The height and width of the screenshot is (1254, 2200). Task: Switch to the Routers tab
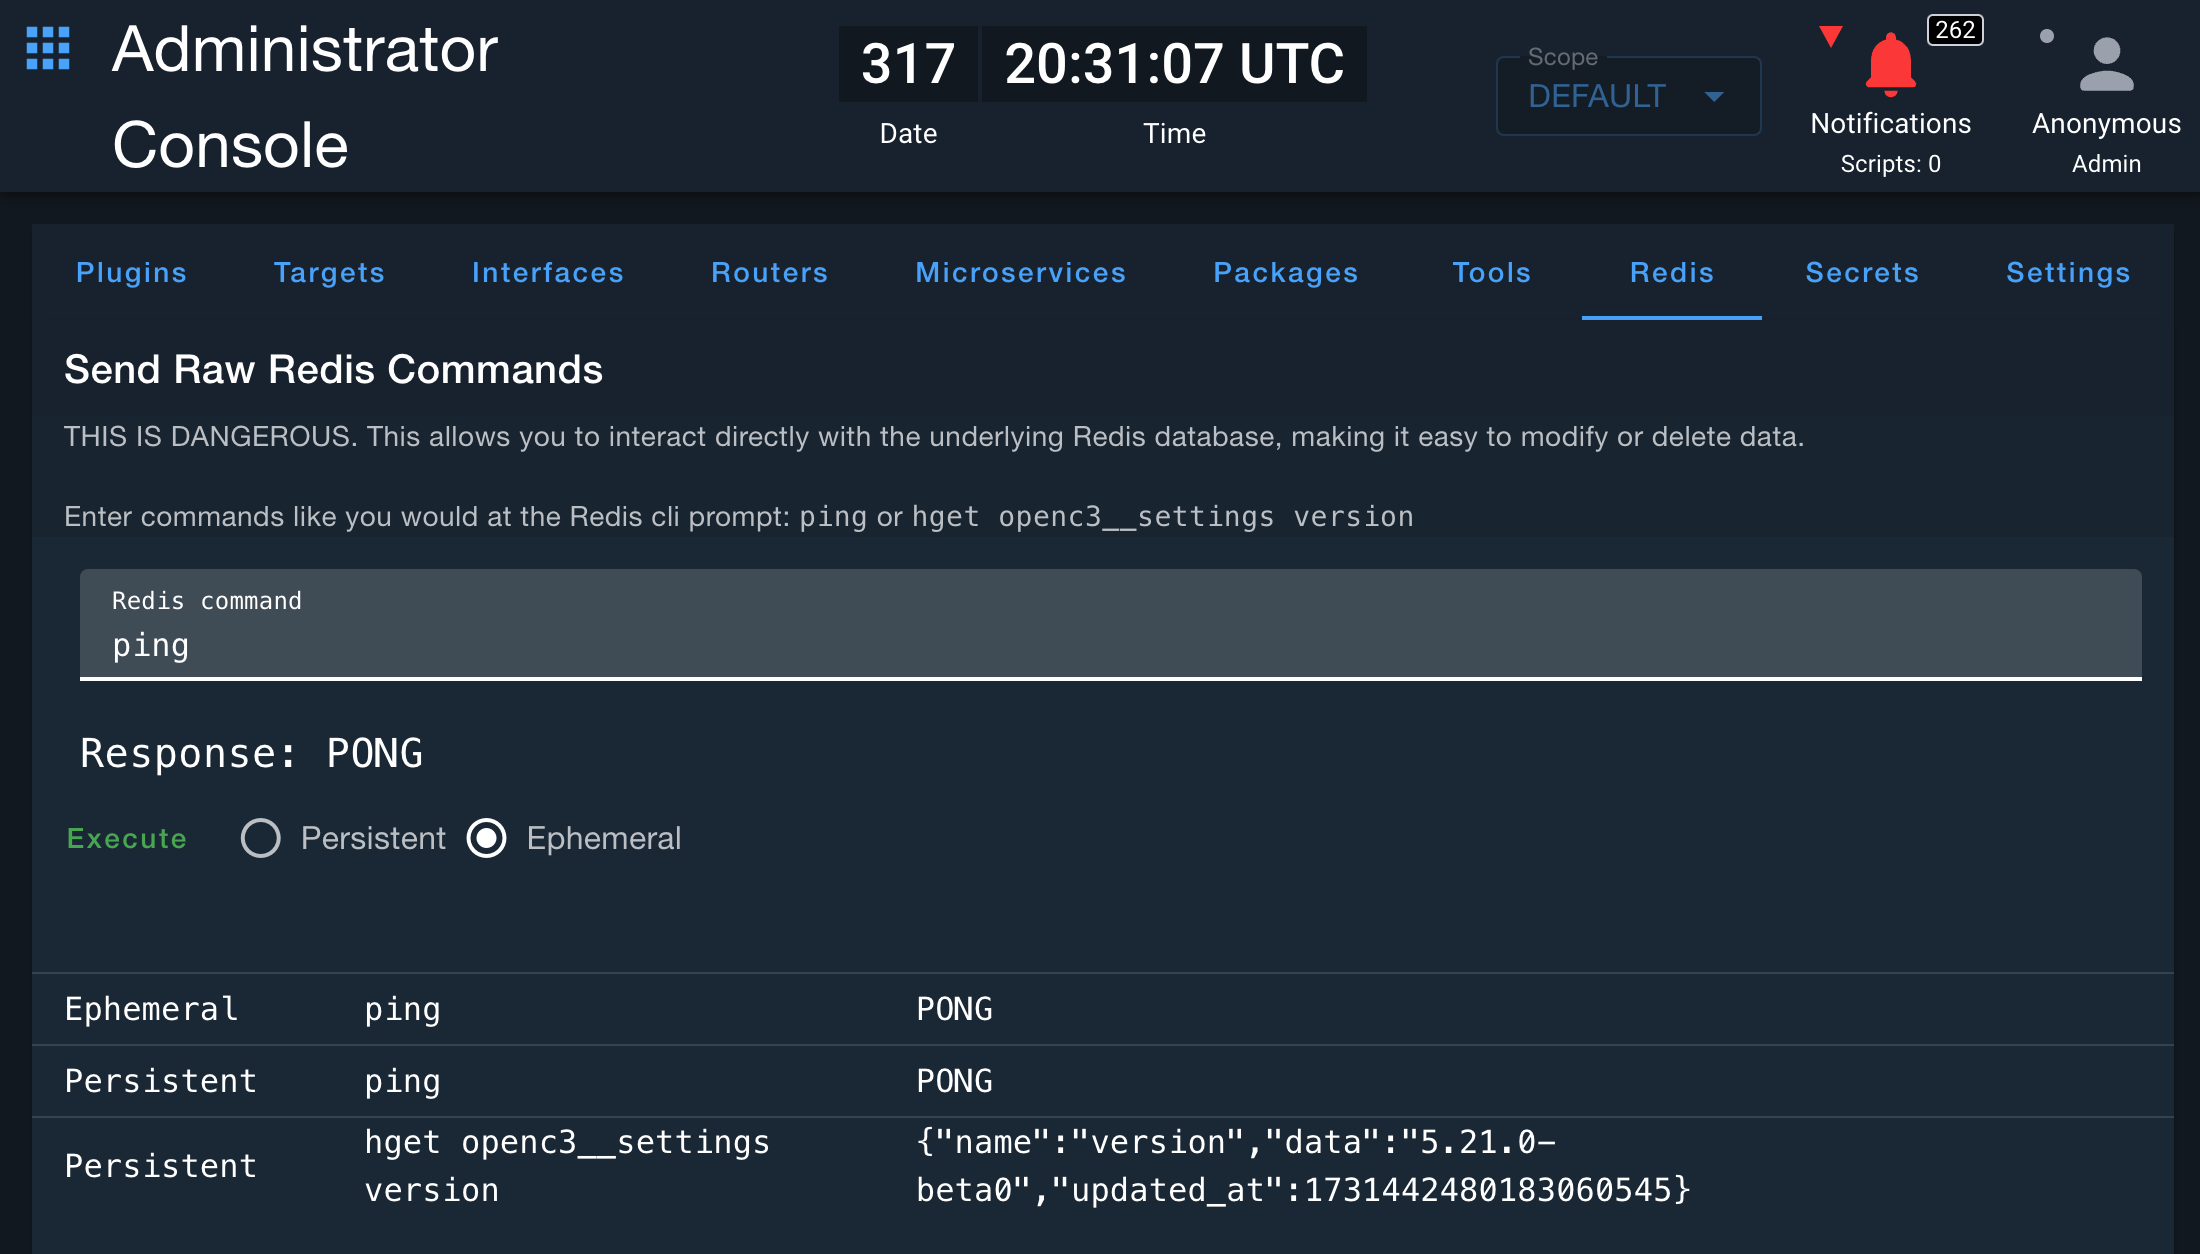pos(770,272)
